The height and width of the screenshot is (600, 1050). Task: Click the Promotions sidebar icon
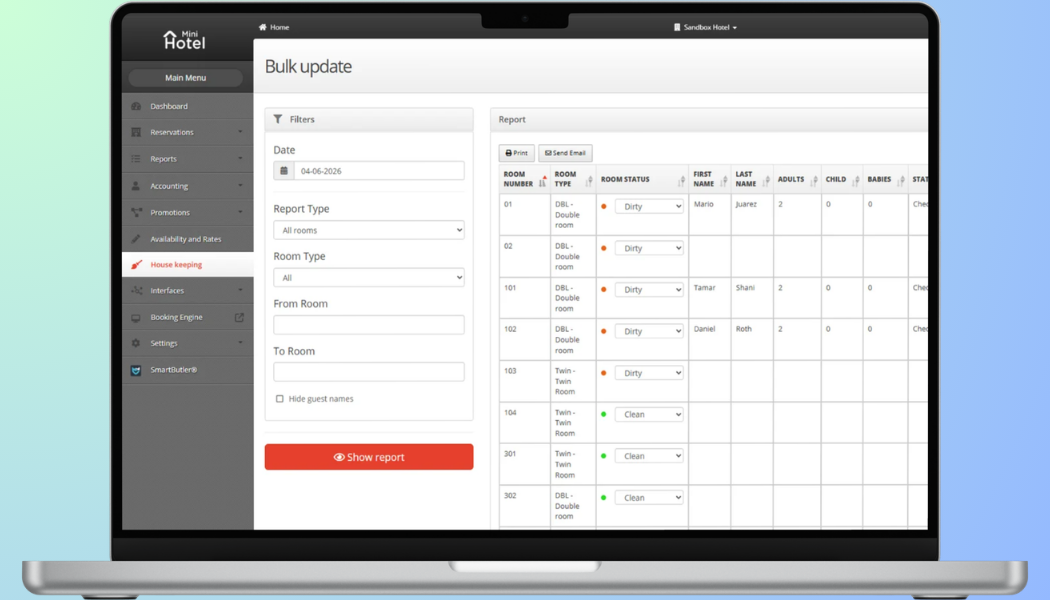(x=136, y=212)
